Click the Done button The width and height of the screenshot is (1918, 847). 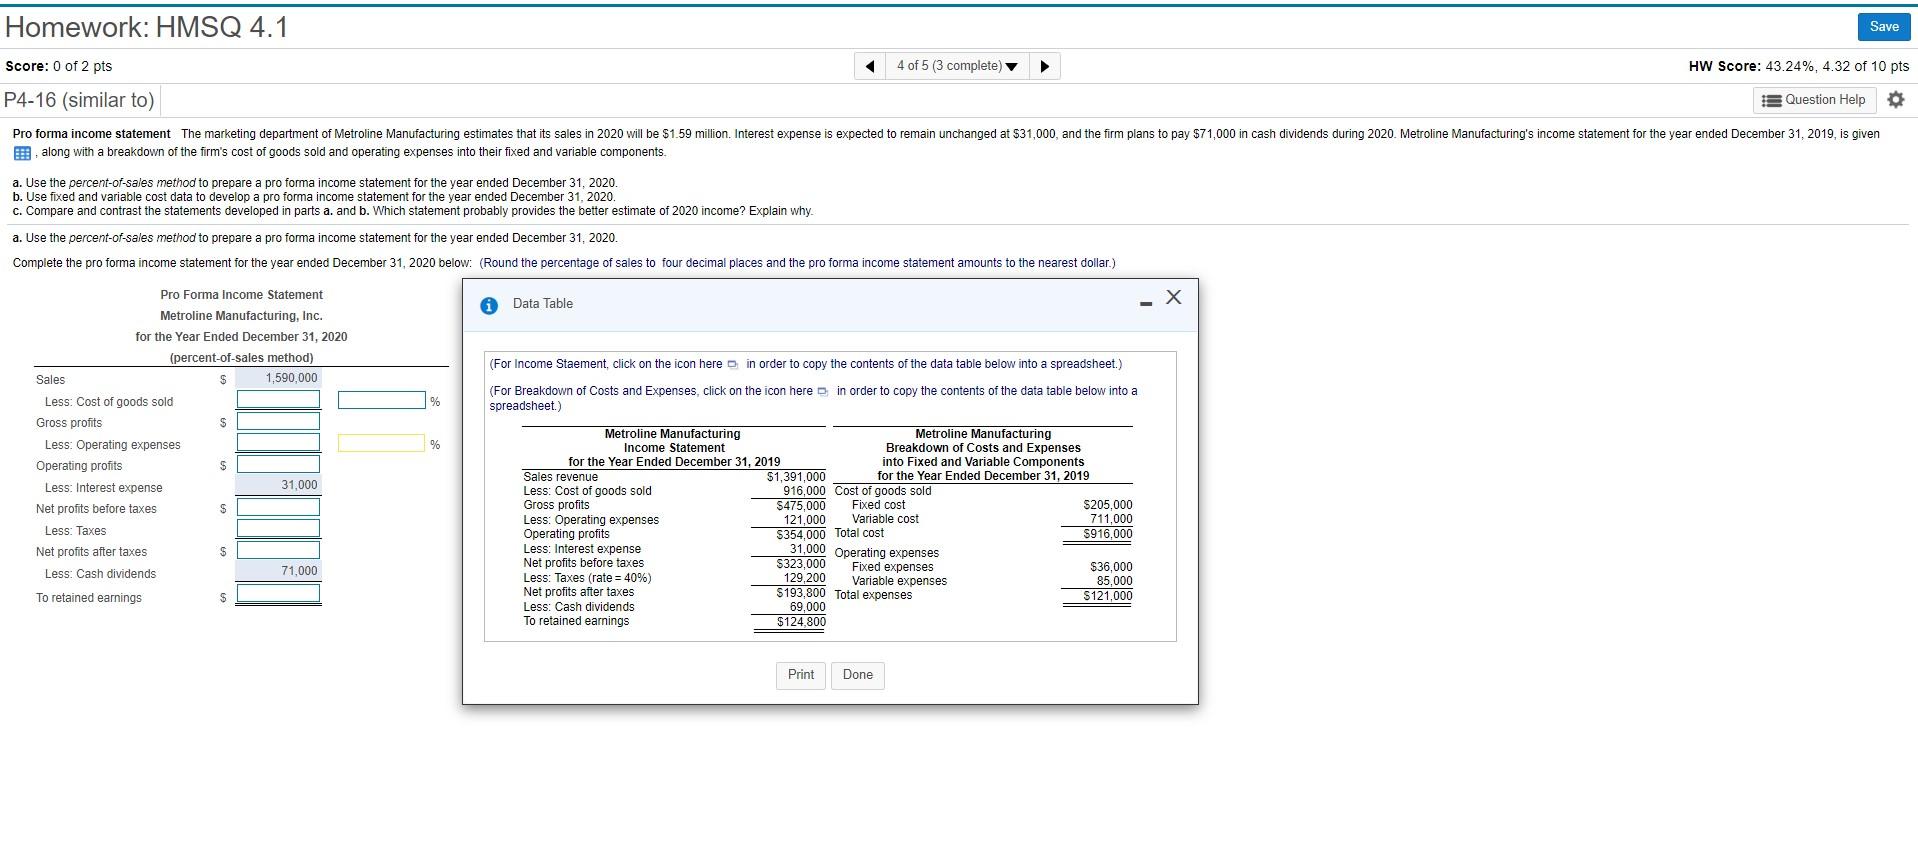coord(858,675)
